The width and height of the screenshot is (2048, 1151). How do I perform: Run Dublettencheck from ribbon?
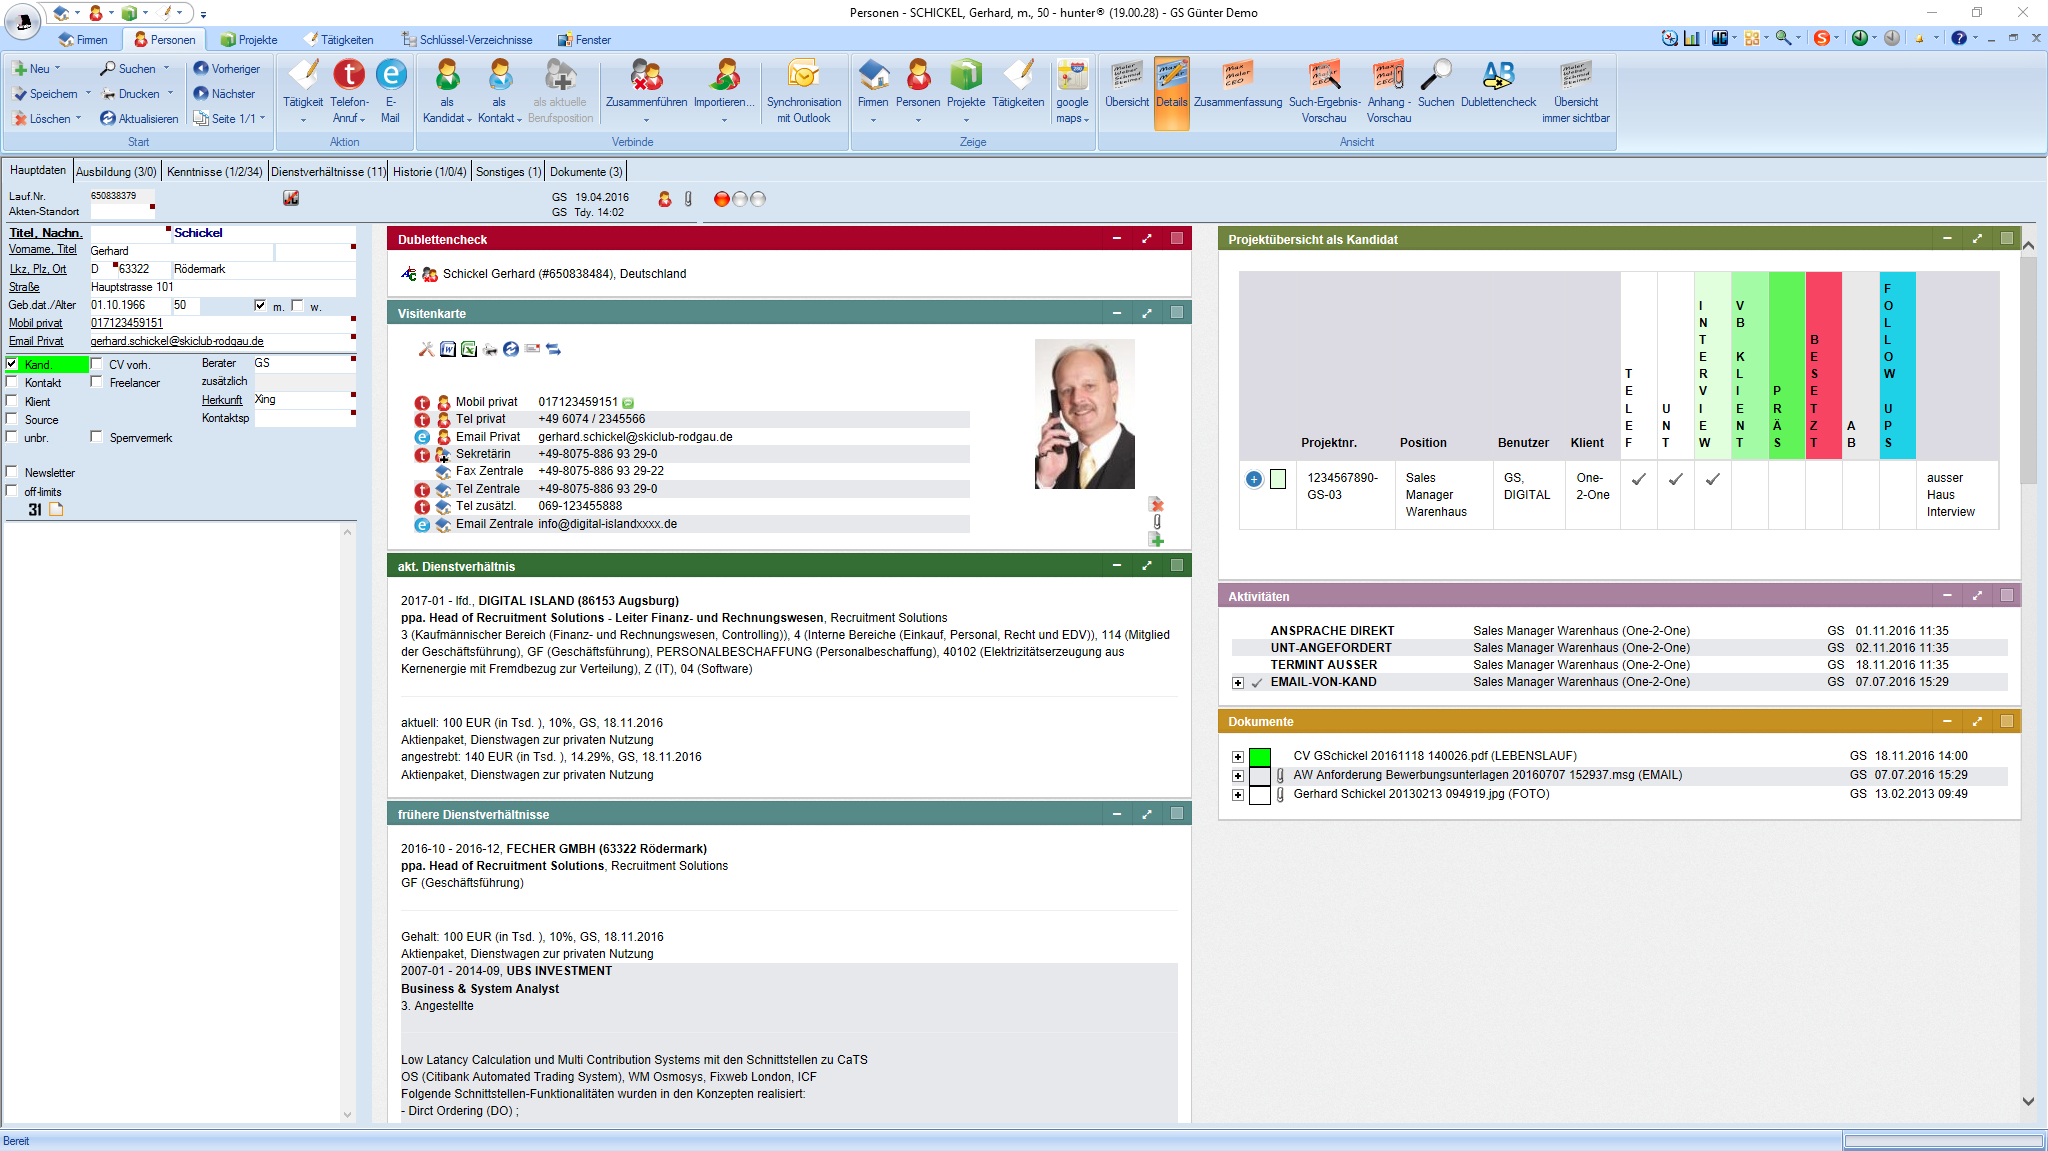pos(1498,84)
